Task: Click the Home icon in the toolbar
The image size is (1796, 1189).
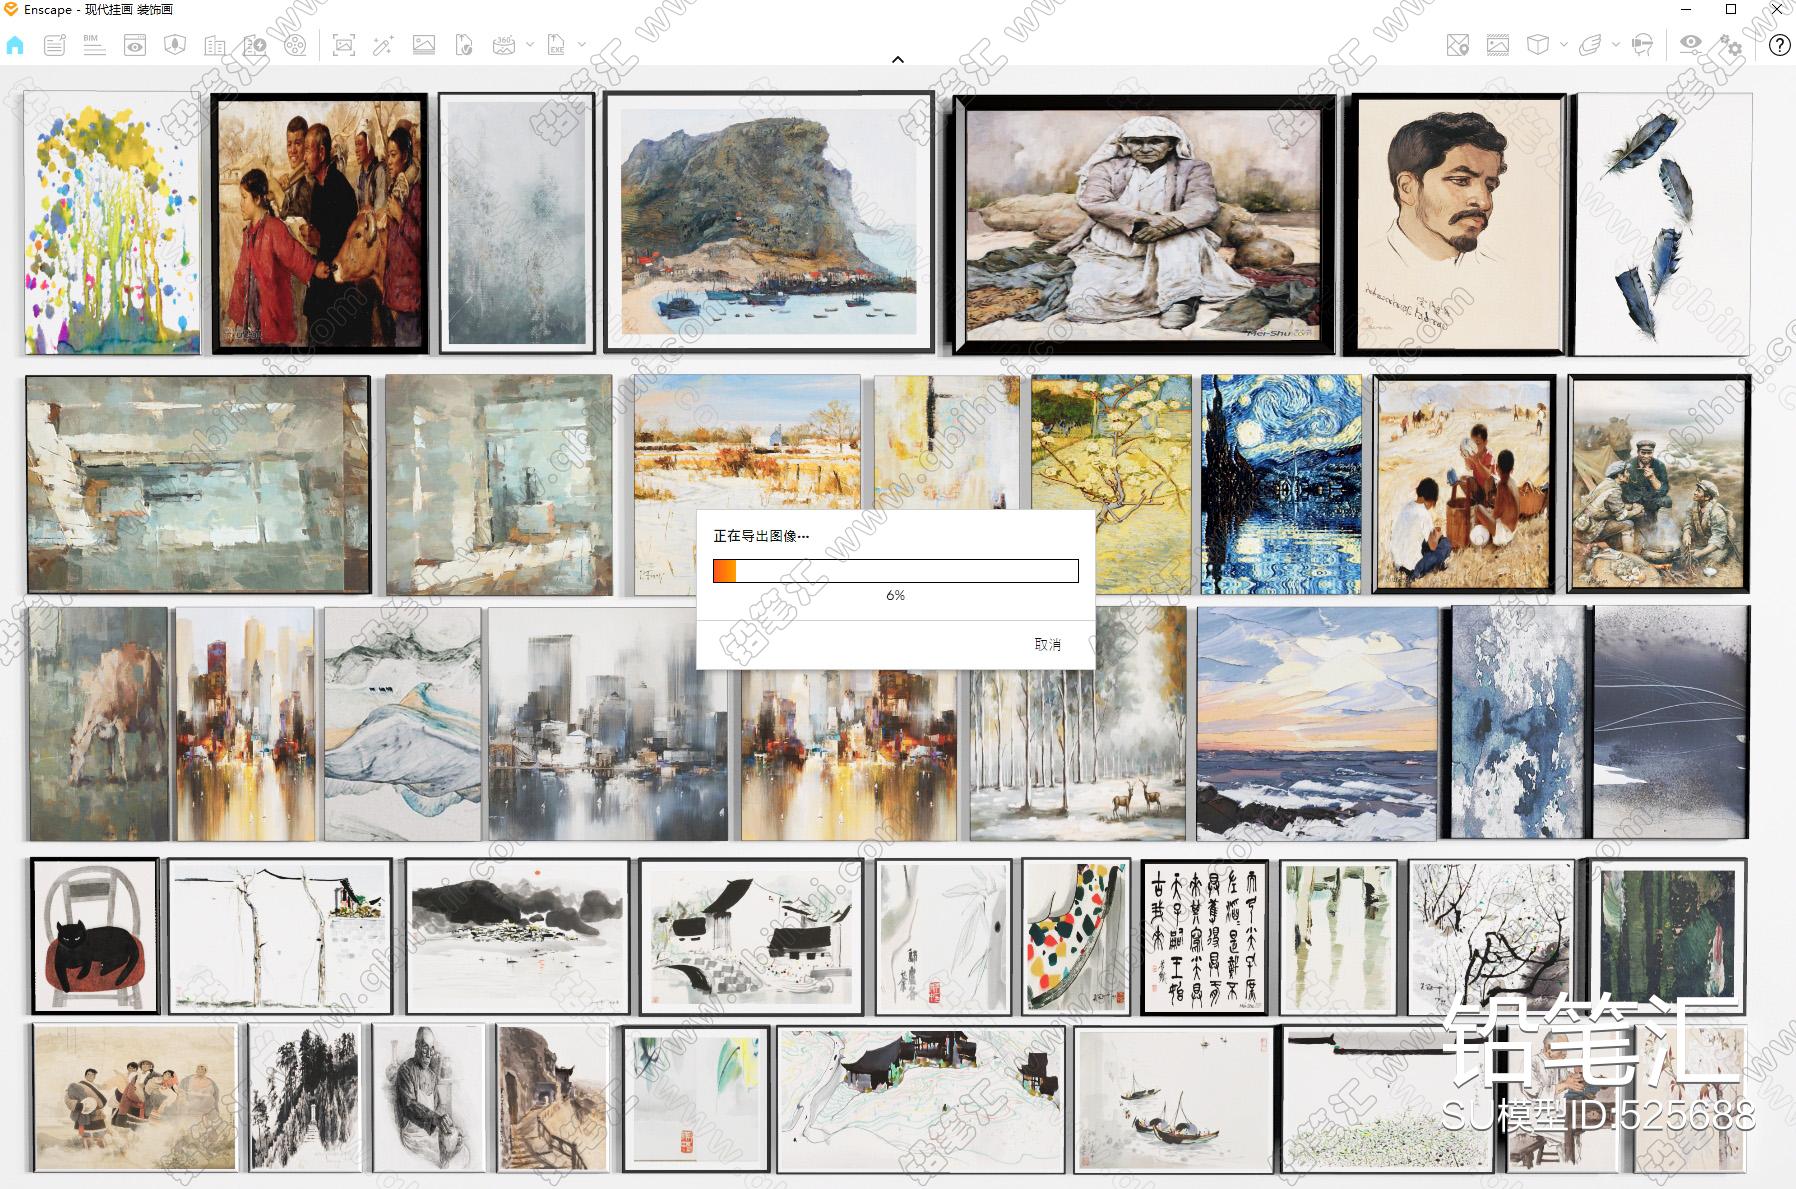Action: tap(15, 45)
